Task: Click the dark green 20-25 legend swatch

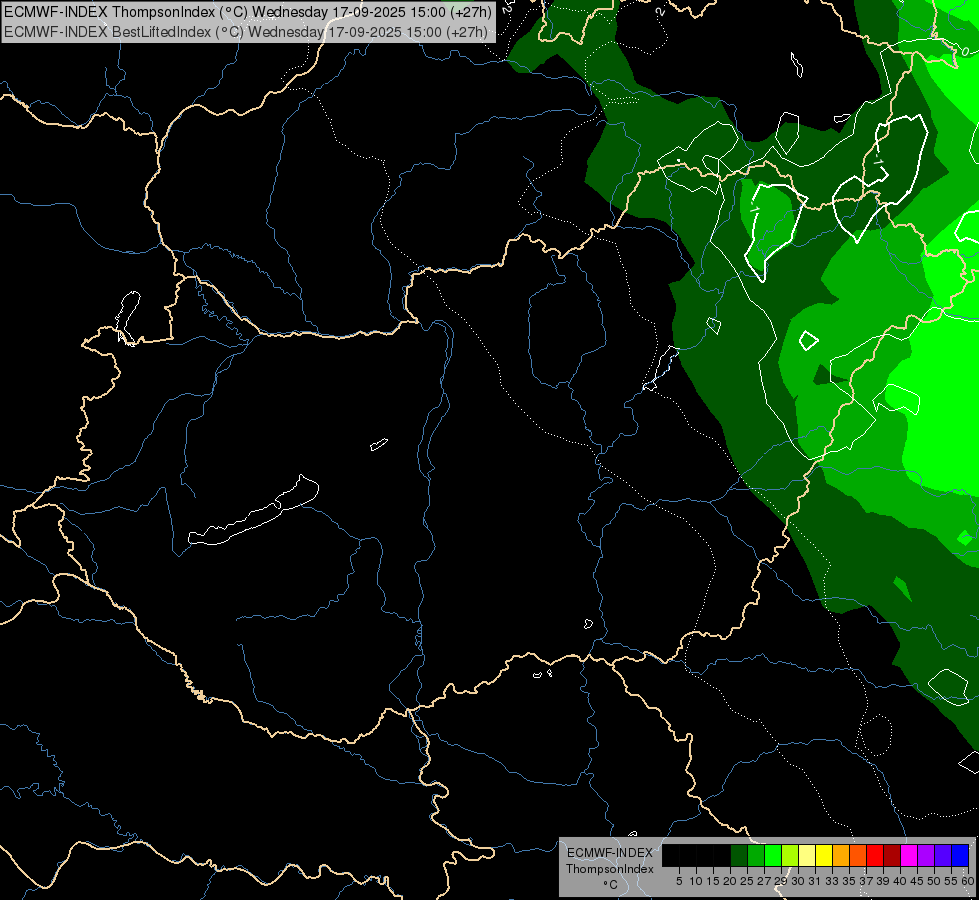Action: pos(739,855)
